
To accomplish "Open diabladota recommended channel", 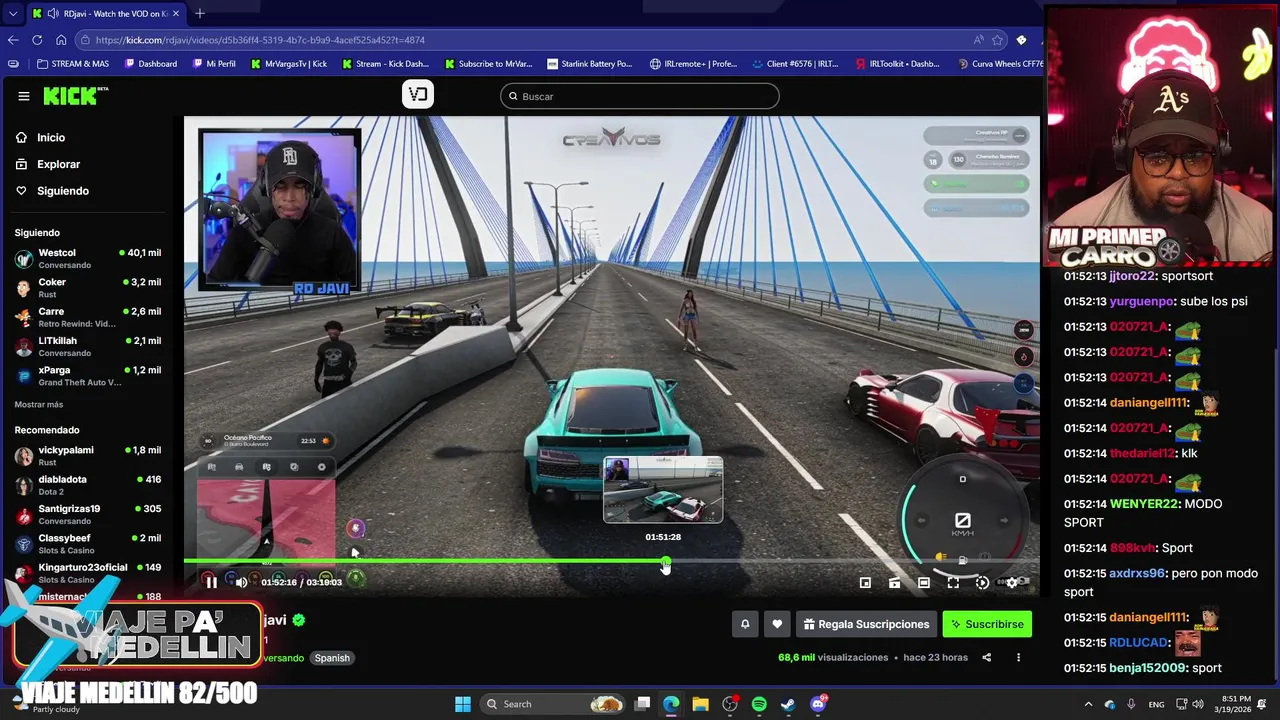I will [88, 485].
